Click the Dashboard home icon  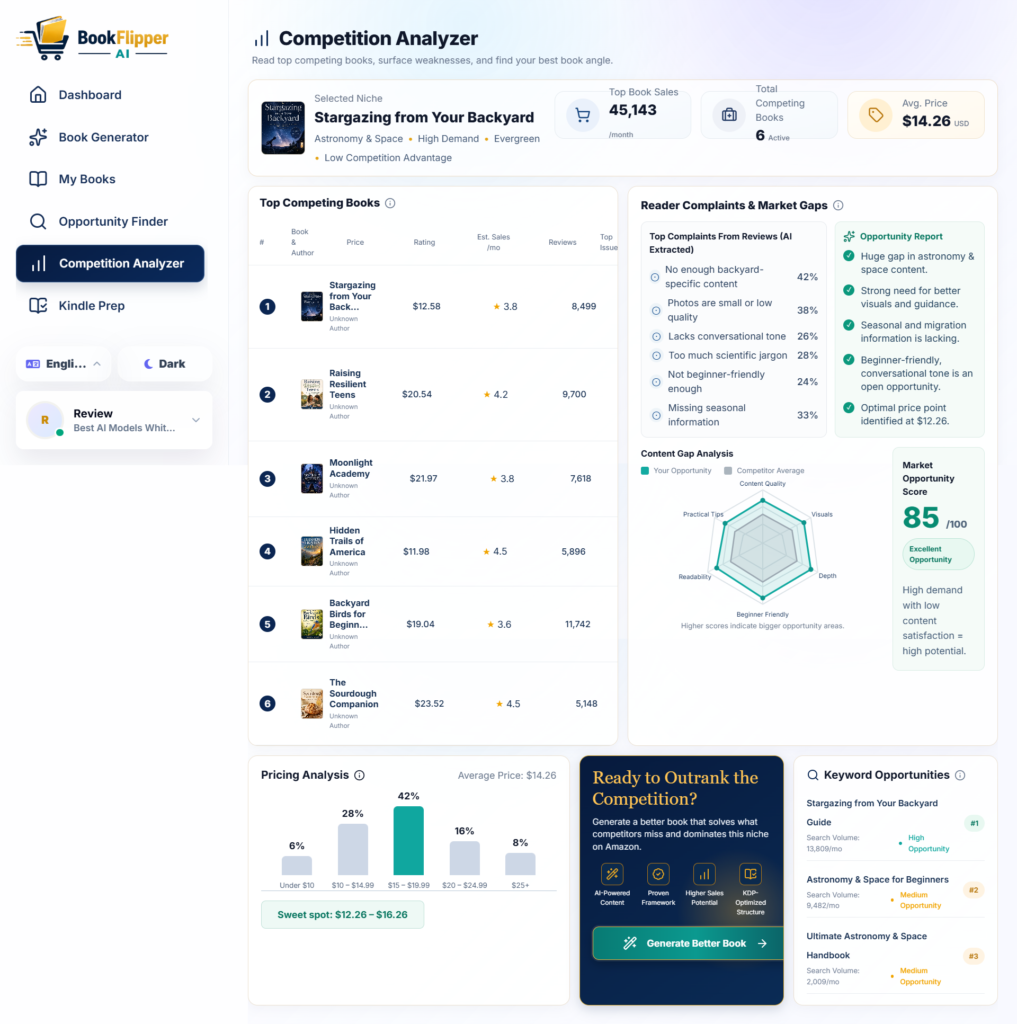pyautogui.click(x=38, y=95)
